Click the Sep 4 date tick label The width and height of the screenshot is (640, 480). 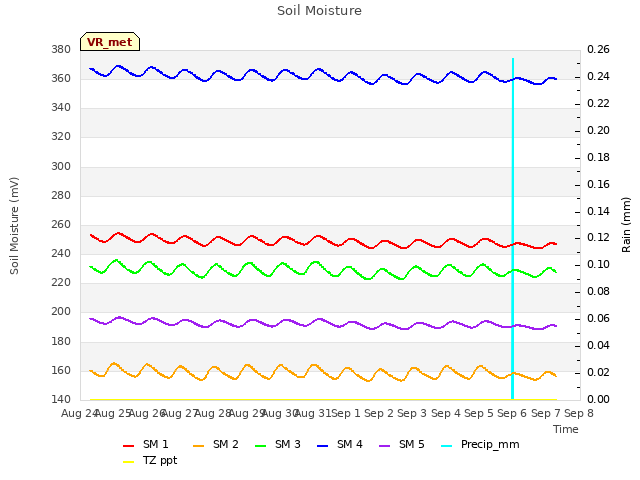tap(446, 413)
